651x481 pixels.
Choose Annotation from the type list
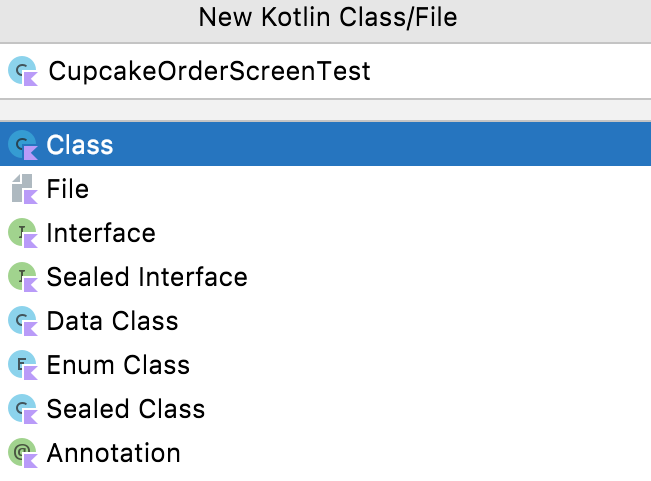point(113,453)
